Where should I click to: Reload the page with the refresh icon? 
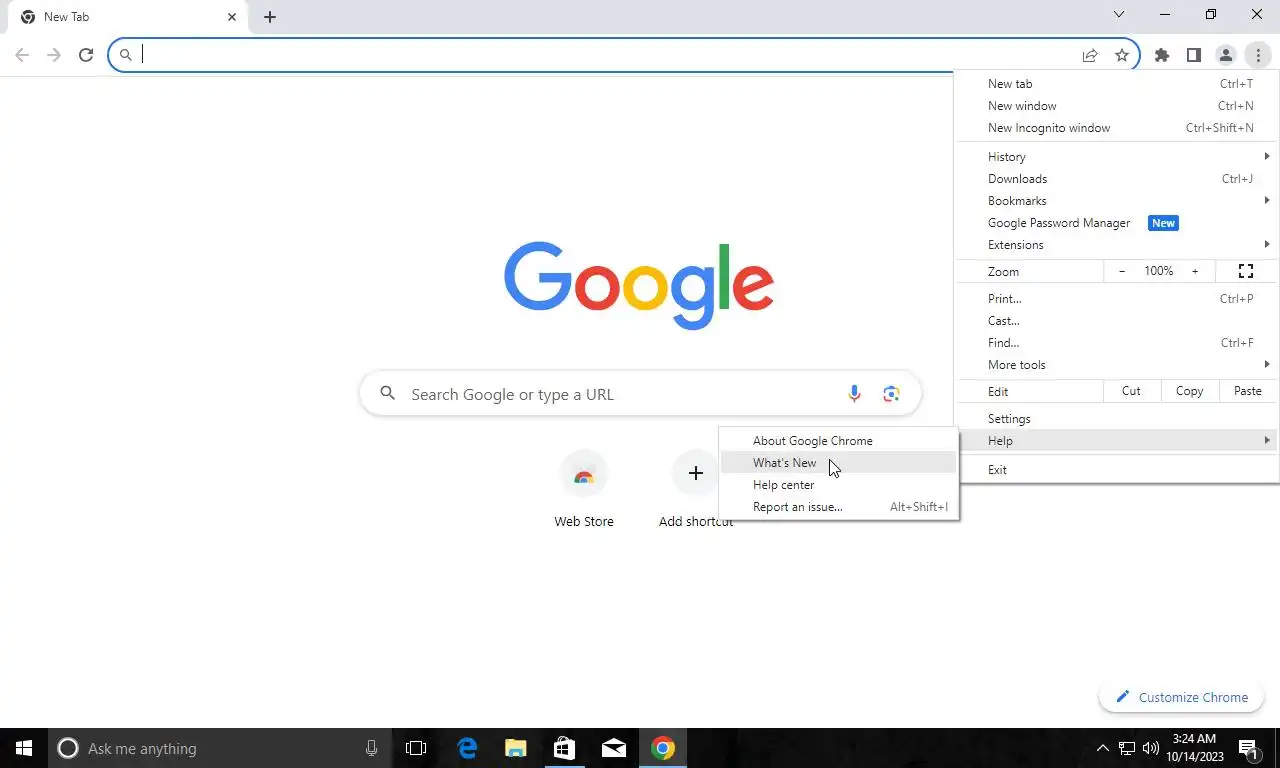(86, 55)
